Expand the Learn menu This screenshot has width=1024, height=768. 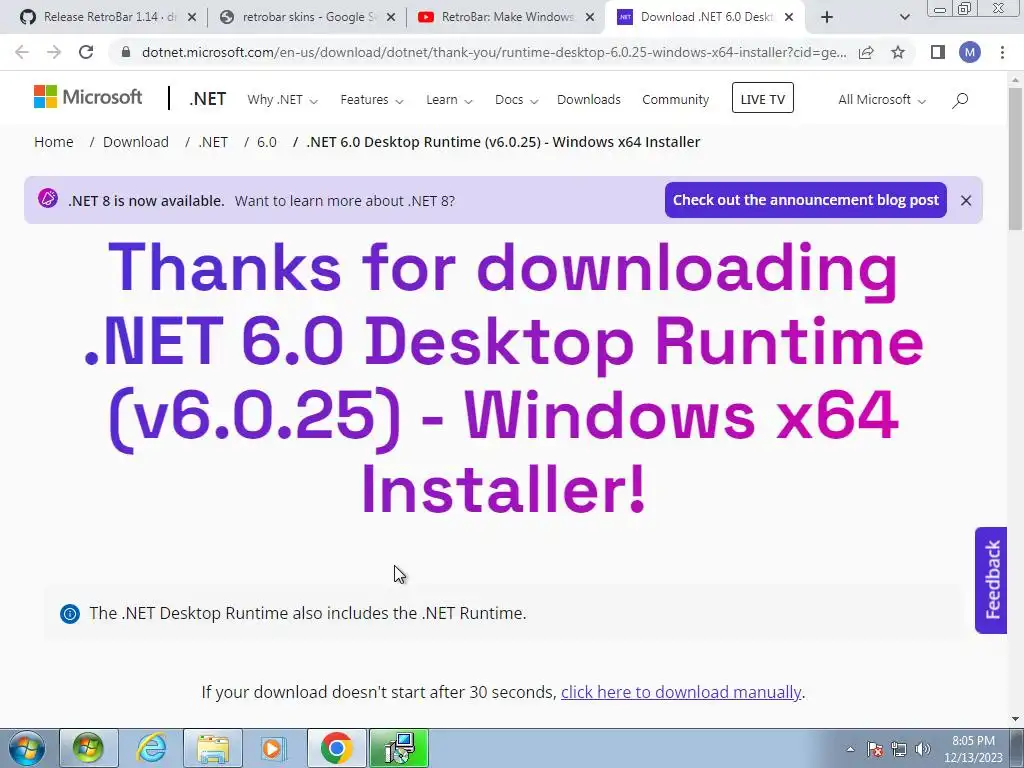pos(449,100)
